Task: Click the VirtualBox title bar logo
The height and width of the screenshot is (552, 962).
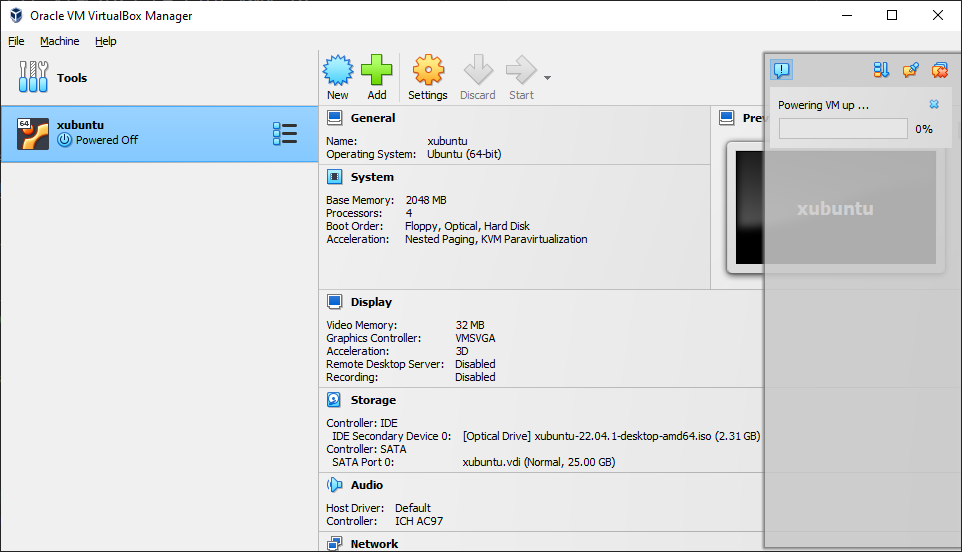Action: click(x=16, y=15)
